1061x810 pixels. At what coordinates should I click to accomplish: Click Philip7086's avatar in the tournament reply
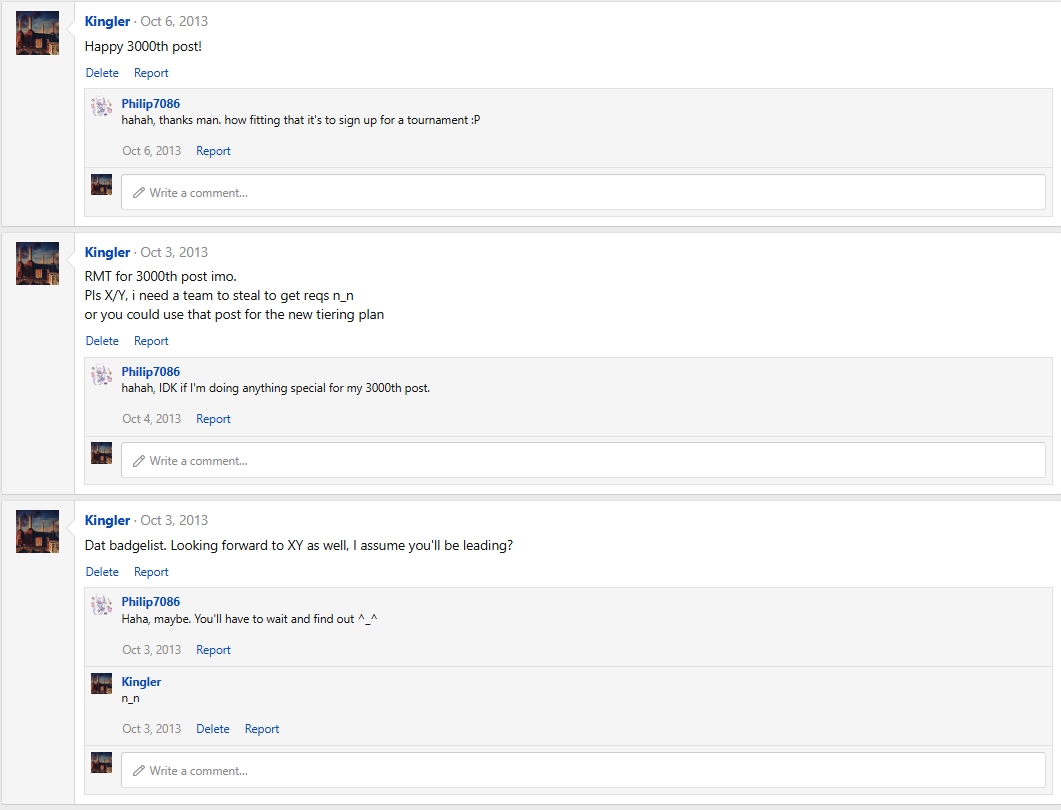(x=101, y=107)
